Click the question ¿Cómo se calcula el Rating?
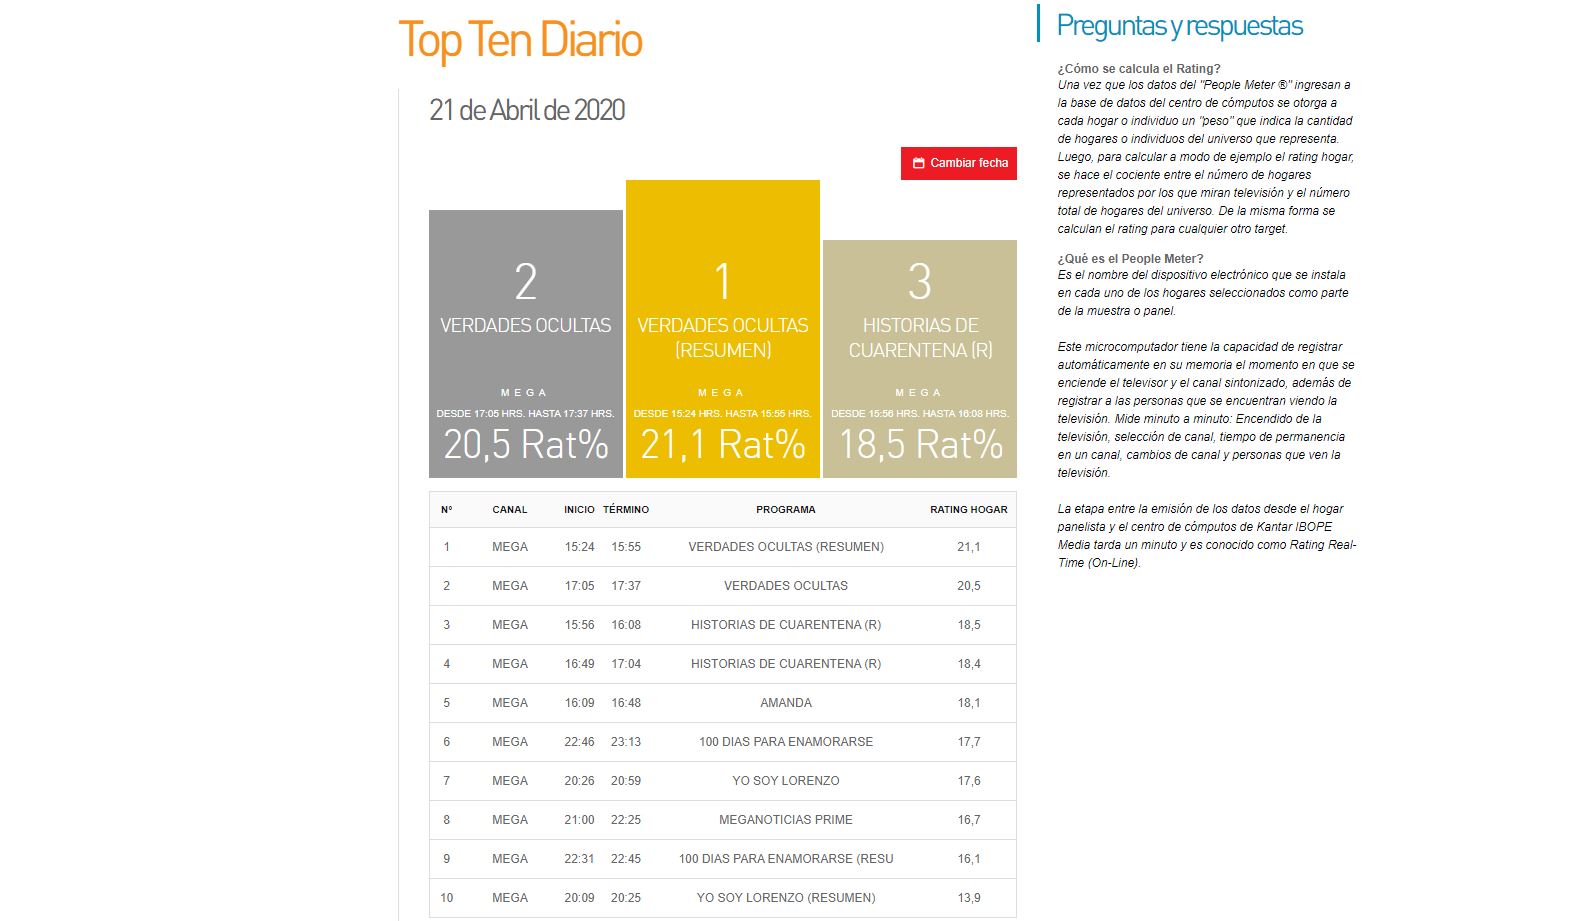This screenshot has height=921, width=1592. click(1139, 69)
